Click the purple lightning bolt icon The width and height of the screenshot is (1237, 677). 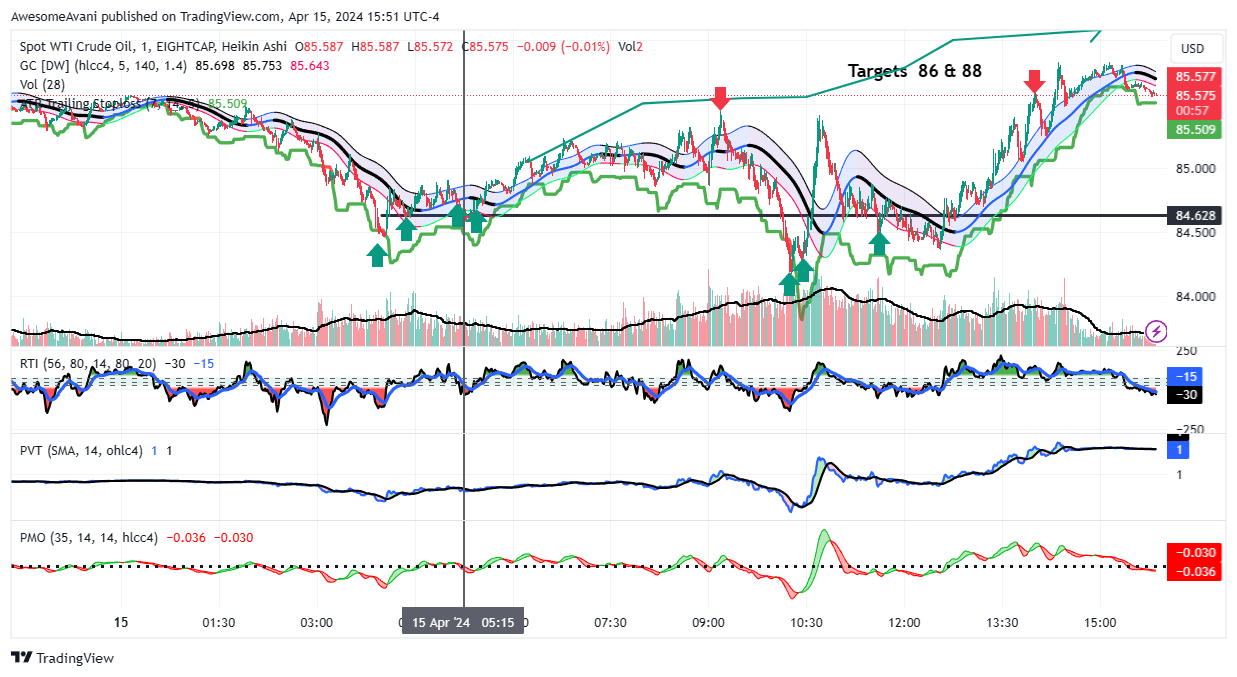point(1157,331)
